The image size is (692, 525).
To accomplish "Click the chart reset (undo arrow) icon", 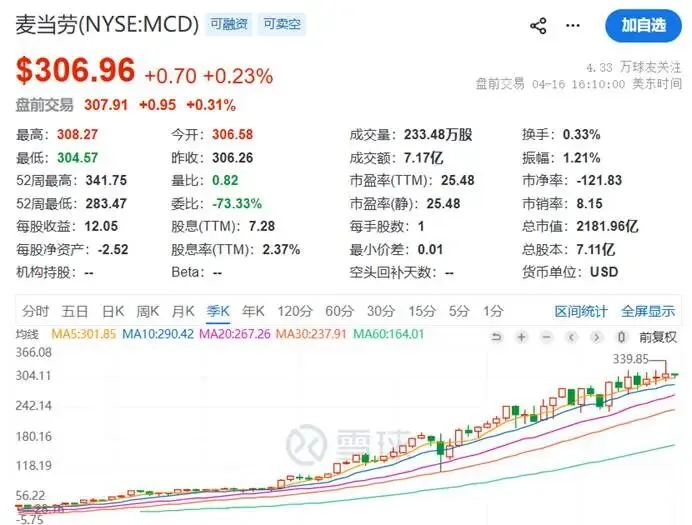I will (x=496, y=338).
